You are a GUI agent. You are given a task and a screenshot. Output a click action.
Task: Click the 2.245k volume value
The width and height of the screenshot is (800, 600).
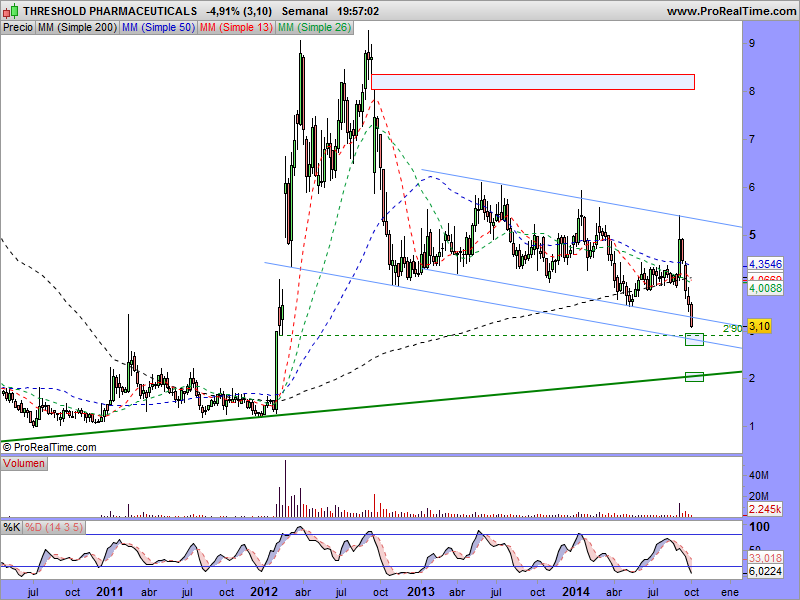765,509
